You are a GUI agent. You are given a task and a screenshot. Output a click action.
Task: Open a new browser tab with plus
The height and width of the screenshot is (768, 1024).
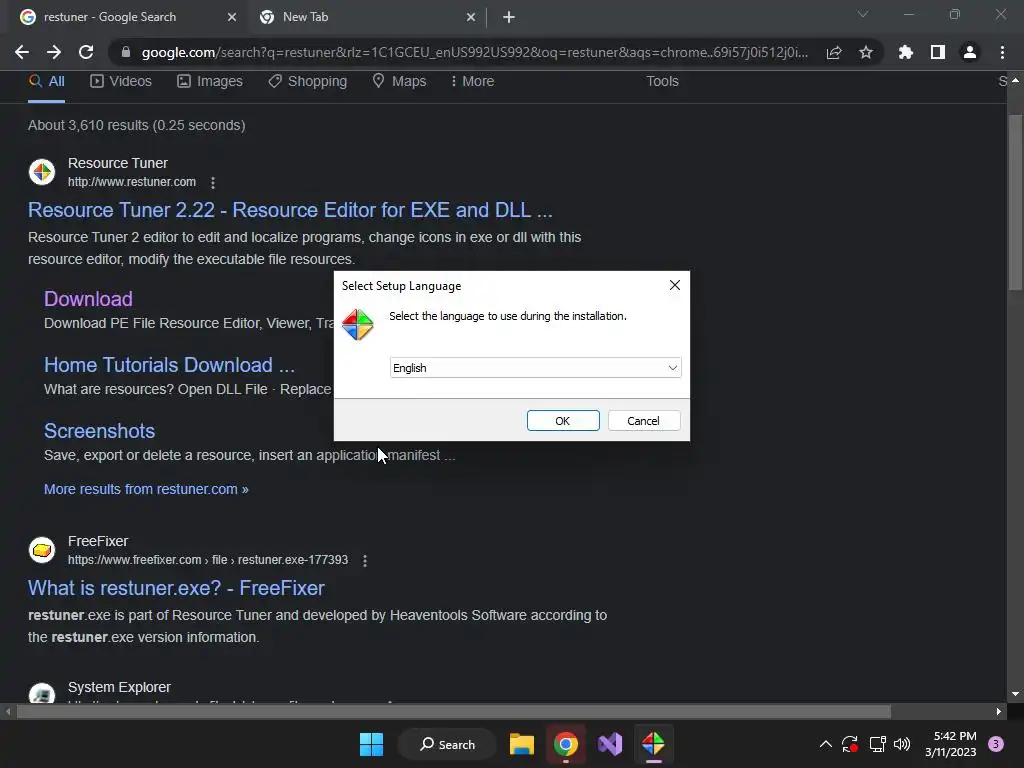(x=509, y=17)
